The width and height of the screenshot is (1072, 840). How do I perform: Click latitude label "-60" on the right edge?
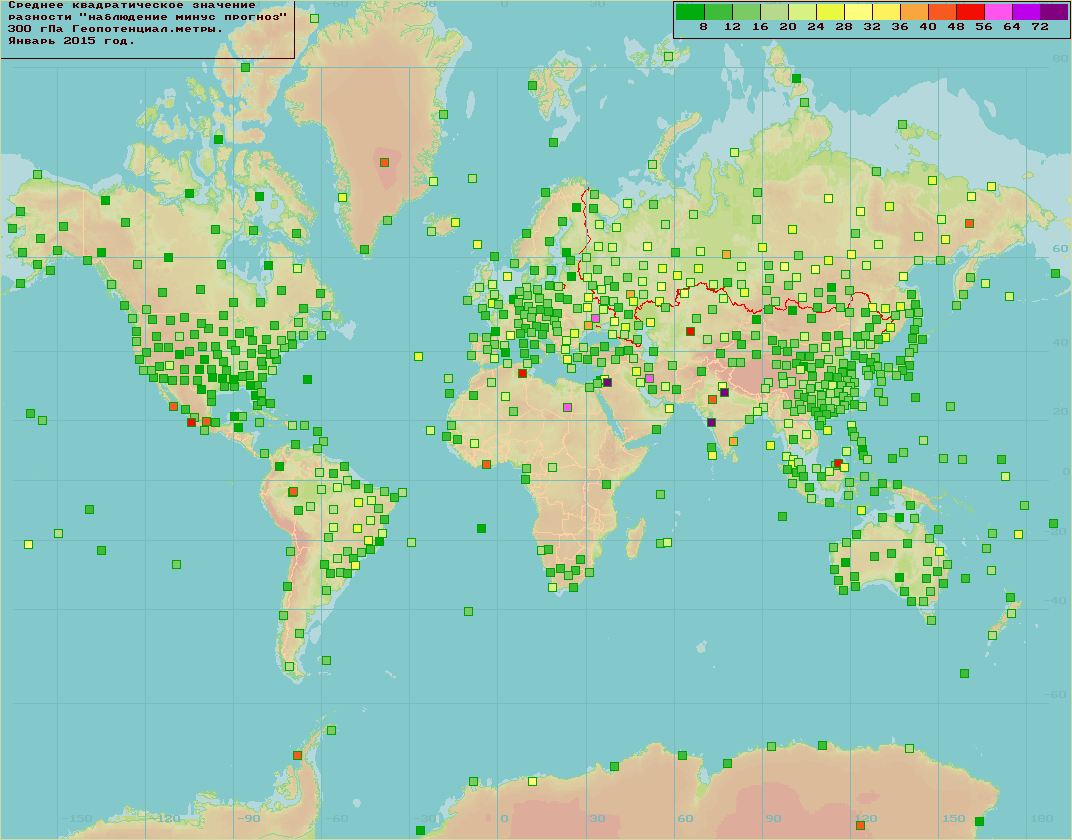click(x=1056, y=694)
